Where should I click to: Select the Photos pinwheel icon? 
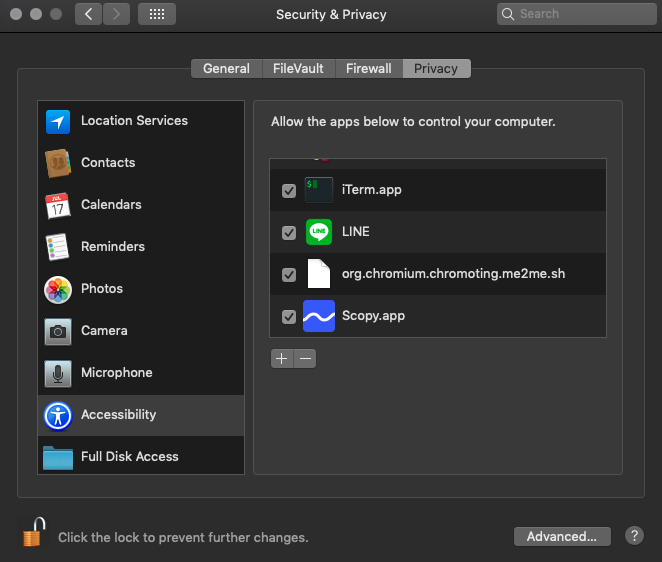[x=58, y=290]
